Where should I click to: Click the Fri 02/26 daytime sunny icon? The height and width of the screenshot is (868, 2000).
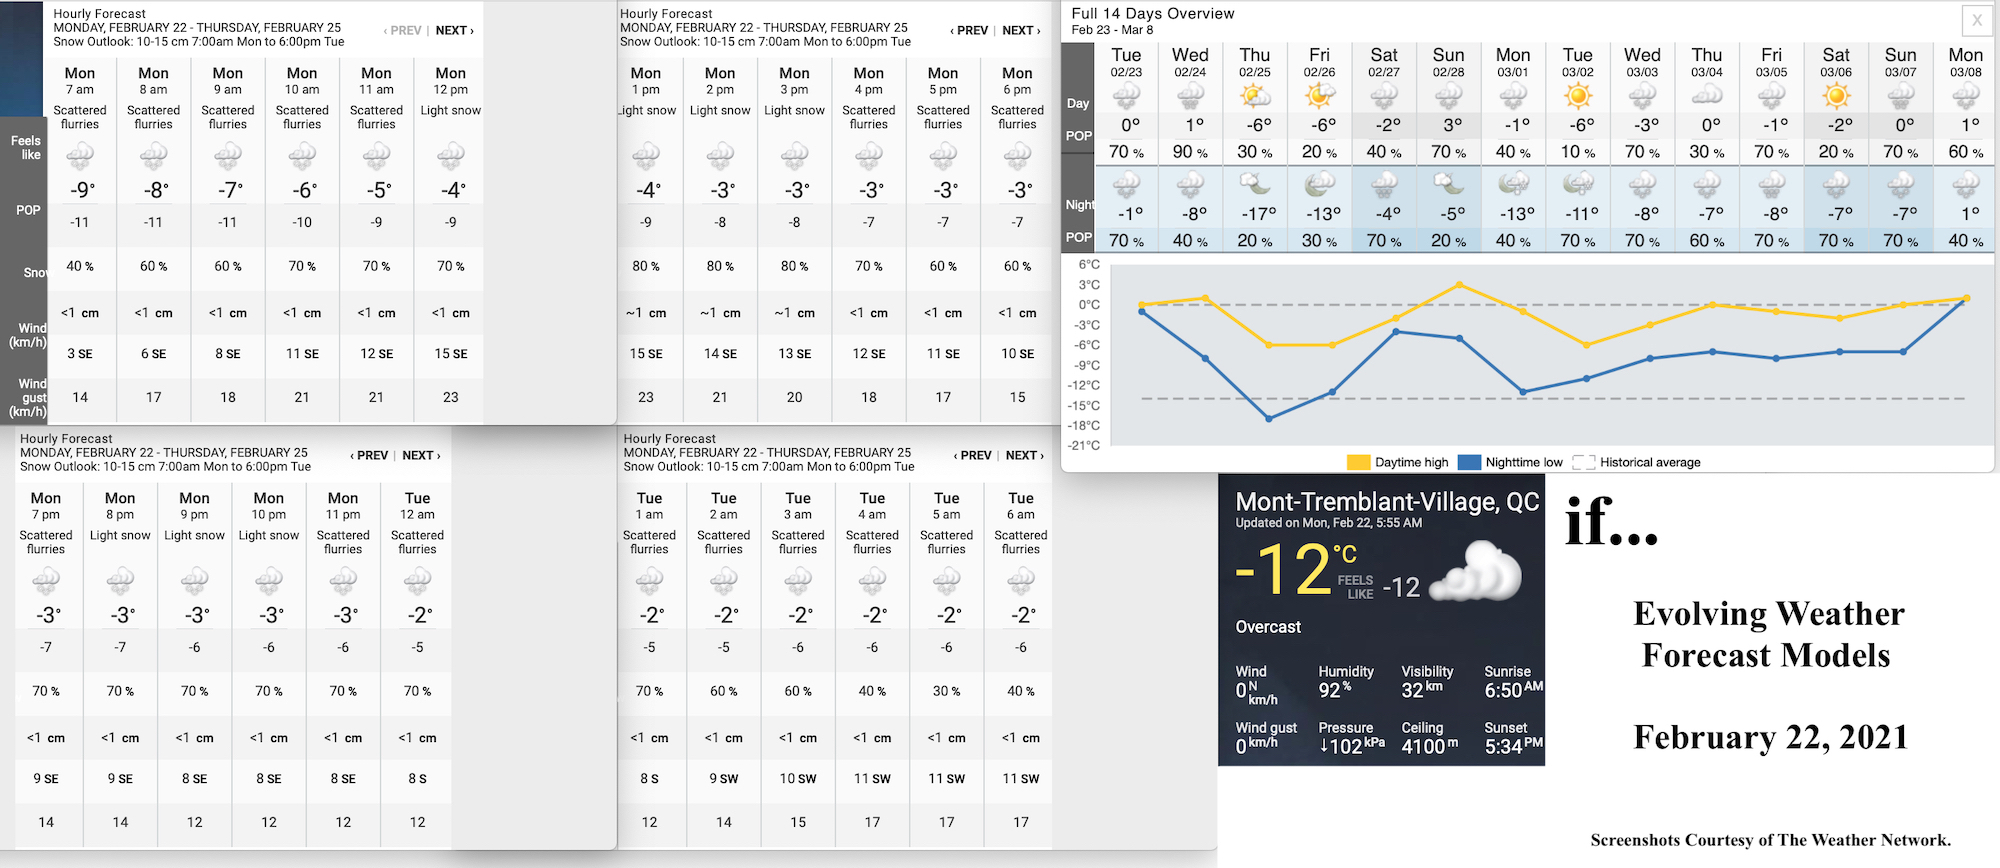click(x=1319, y=97)
